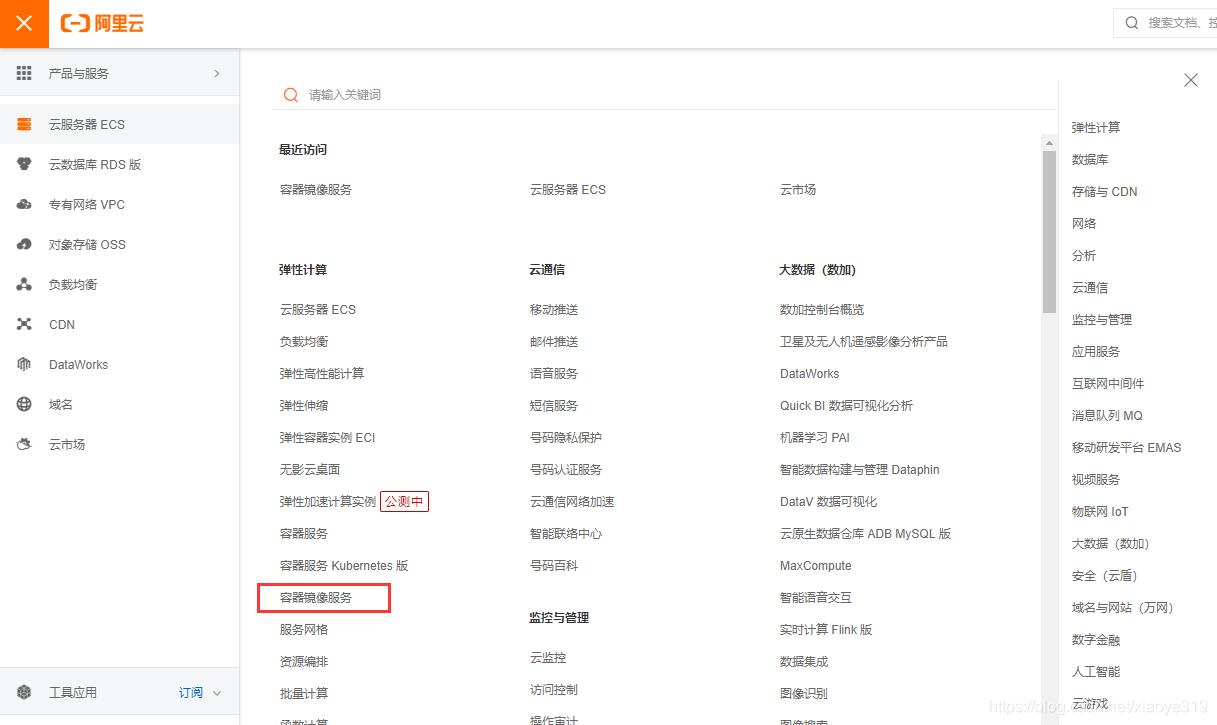Open 云服务器 ECS under 最近访问

coord(568,189)
